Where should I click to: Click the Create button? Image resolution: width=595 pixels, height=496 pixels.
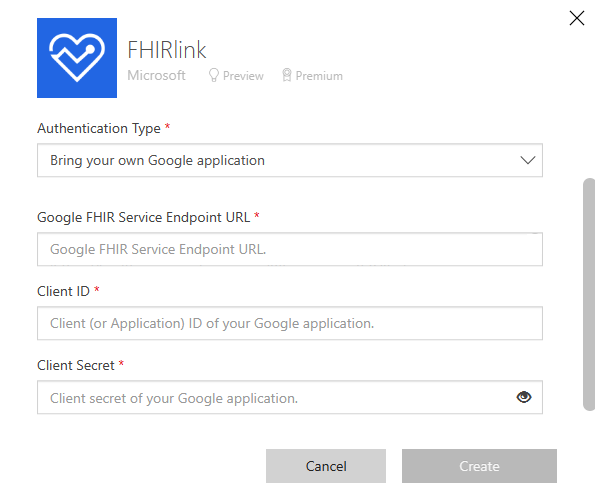[x=479, y=466]
